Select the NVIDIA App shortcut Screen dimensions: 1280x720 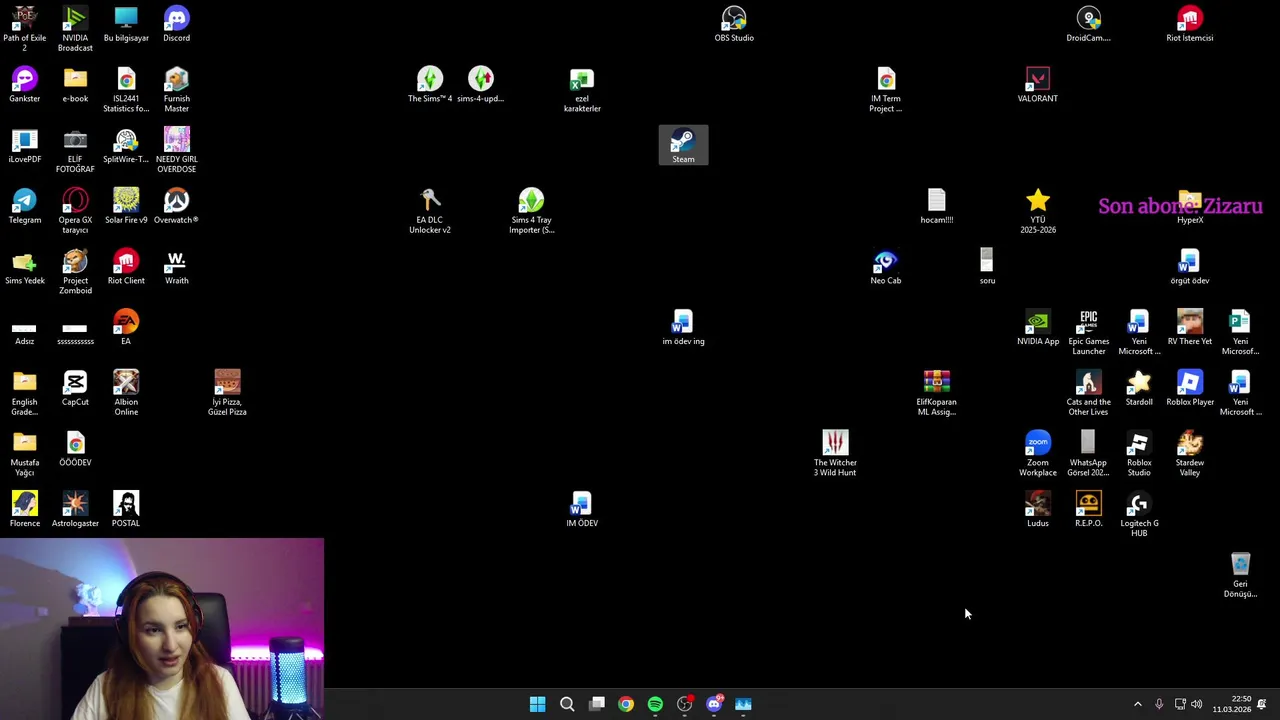point(1037,328)
